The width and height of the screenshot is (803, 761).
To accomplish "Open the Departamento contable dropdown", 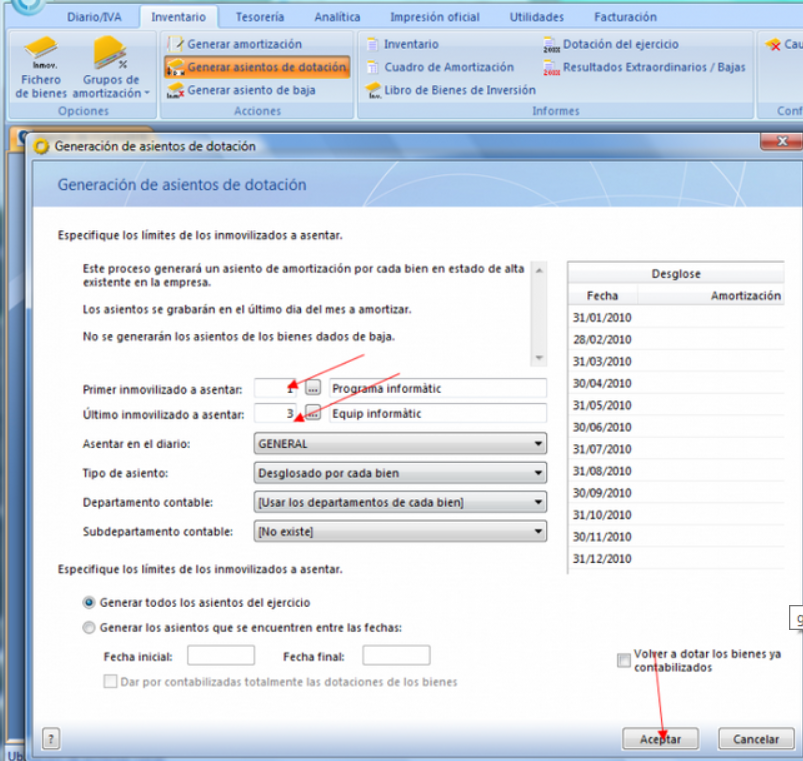I will point(539,502).
